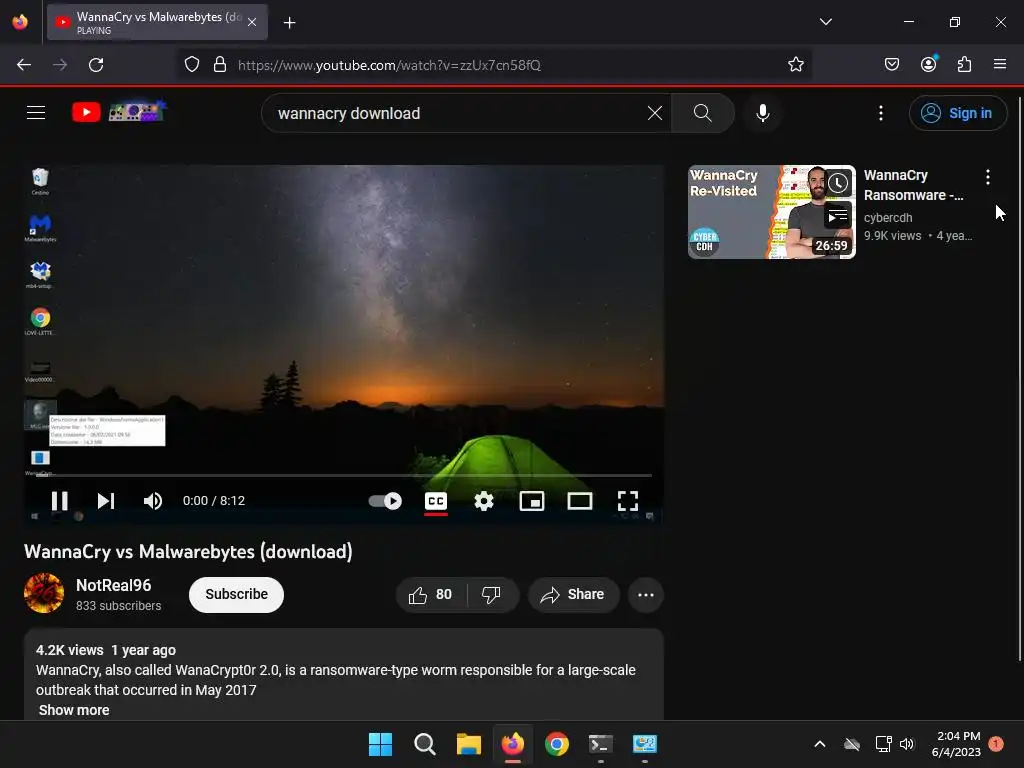The image size is (1024, 768).
Task: List all tabs dropdown arrow
Action: (x=825, y=22)
